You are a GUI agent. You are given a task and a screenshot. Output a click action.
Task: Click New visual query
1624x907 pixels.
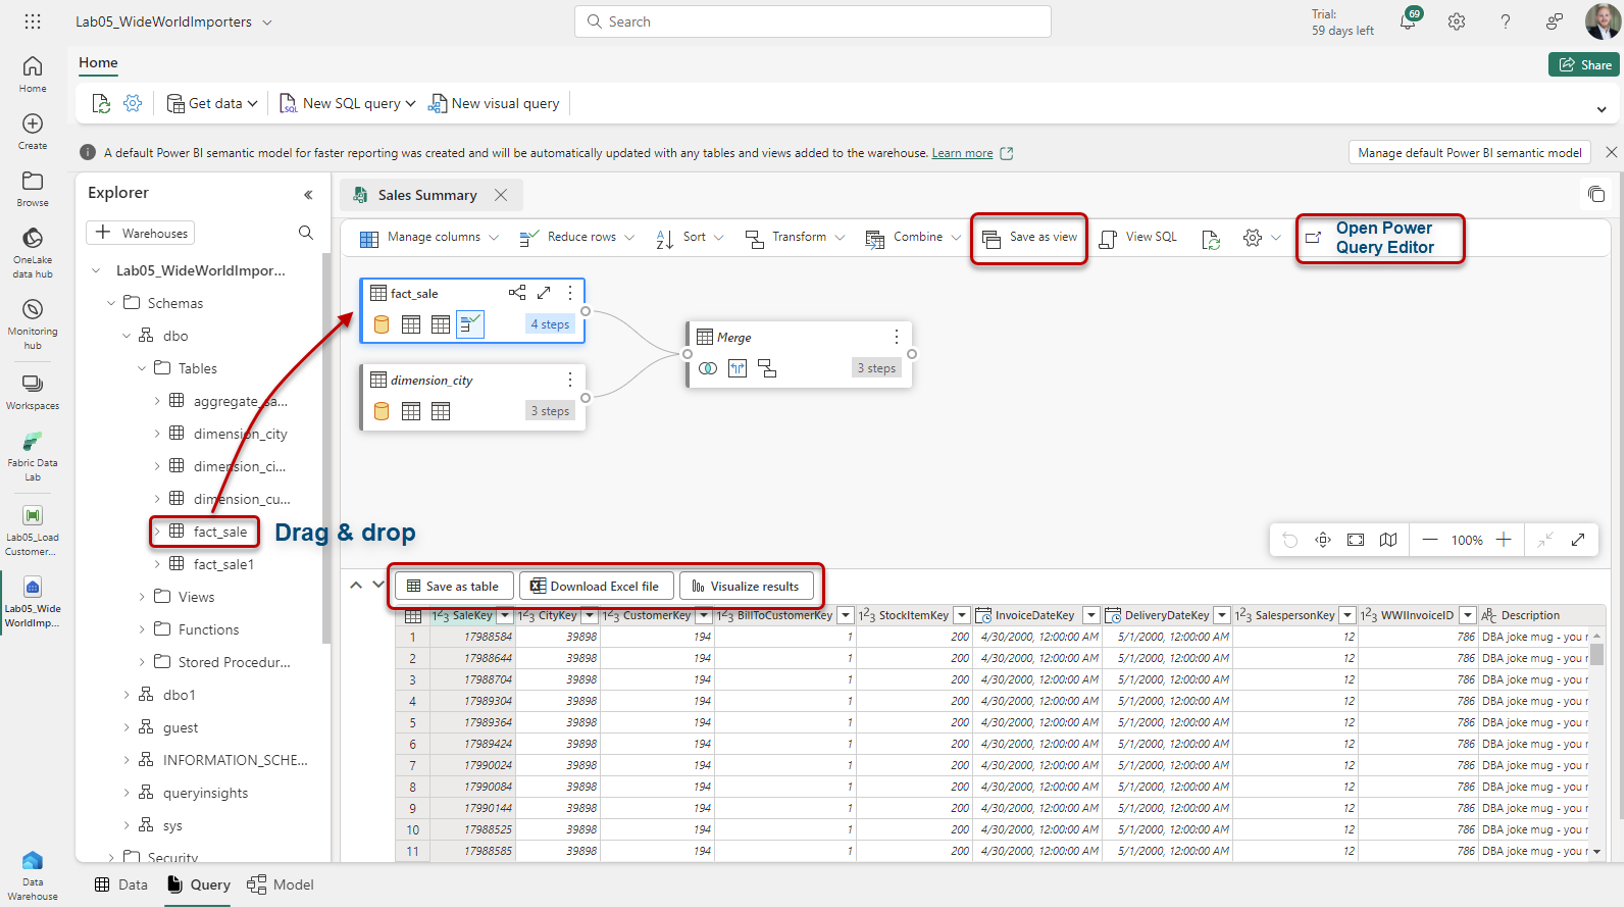click(494, 103)
